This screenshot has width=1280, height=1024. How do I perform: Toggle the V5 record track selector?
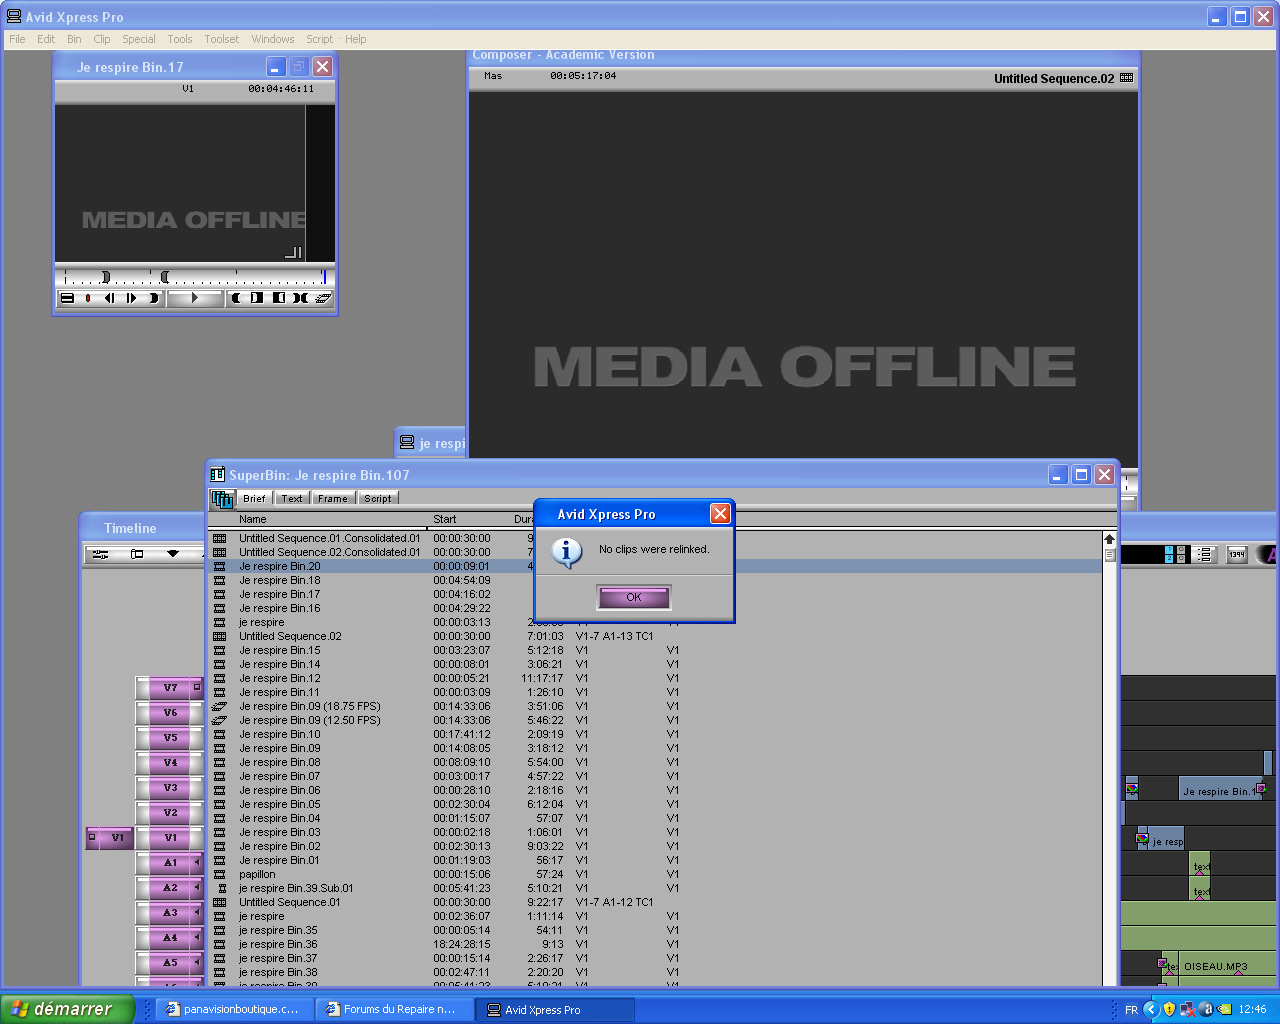[170, 737]
